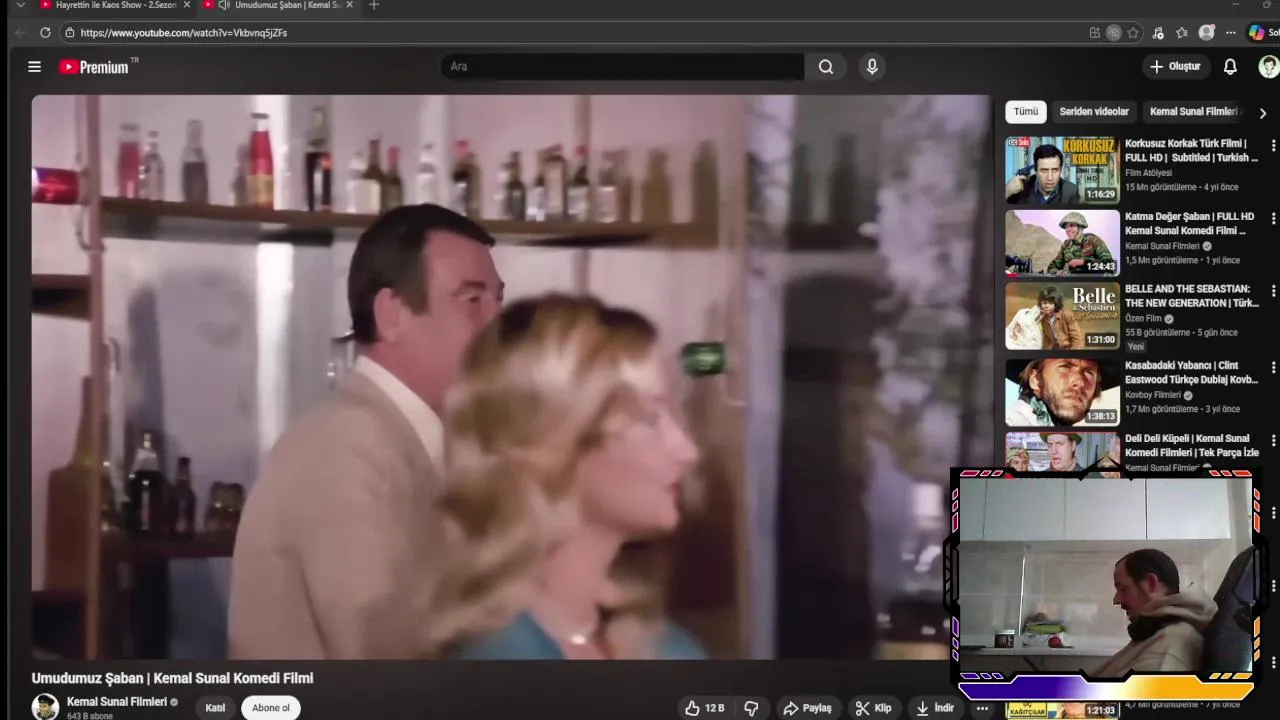Screen dimensions: 1280x720
Task: Open the account avatar menu
Action: pos(1268,67)
